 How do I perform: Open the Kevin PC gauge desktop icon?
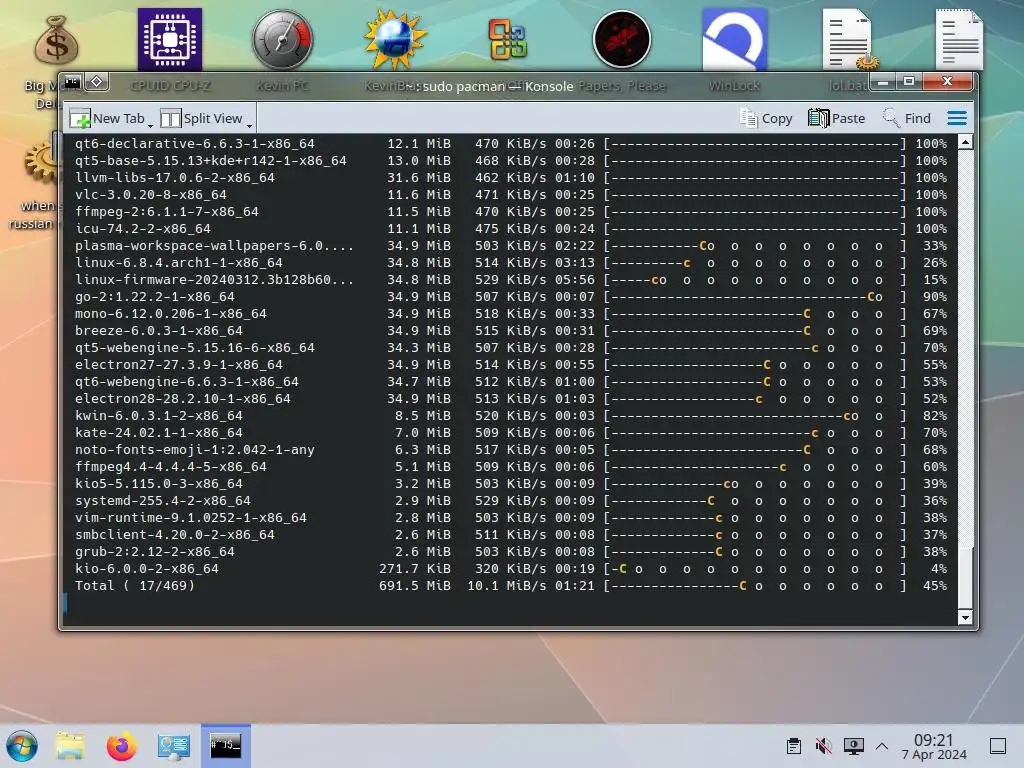283,50
